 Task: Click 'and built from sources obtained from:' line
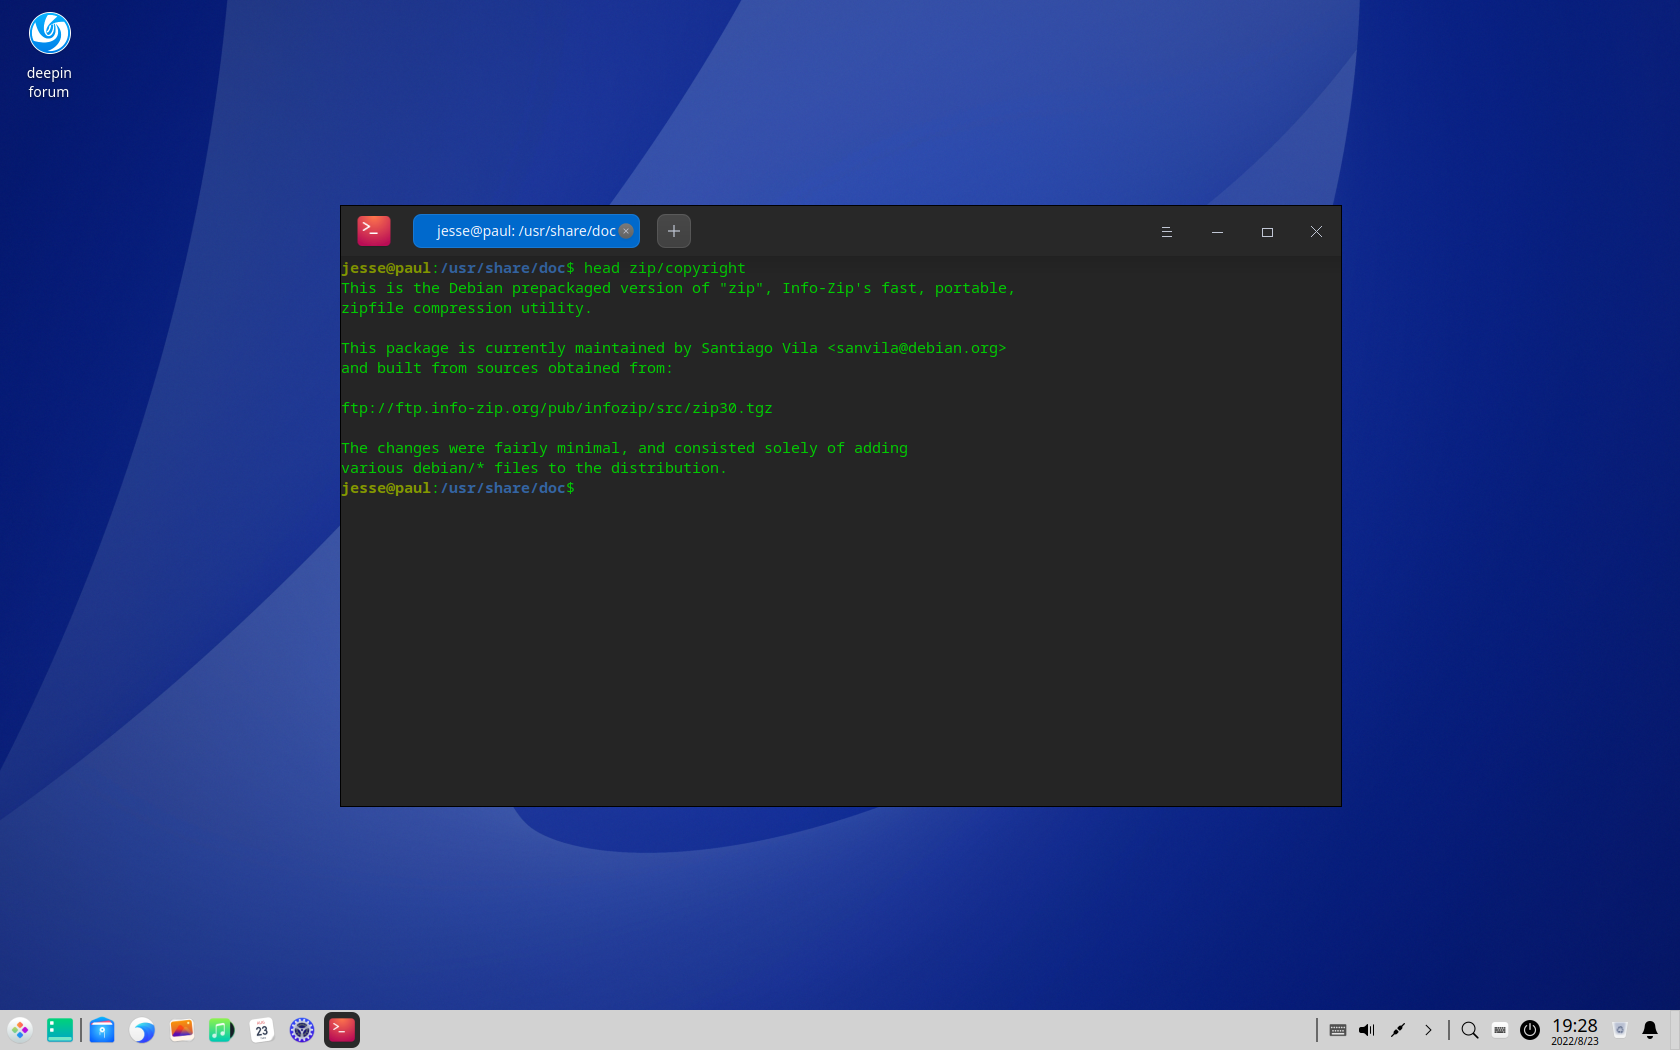[507, 368]
